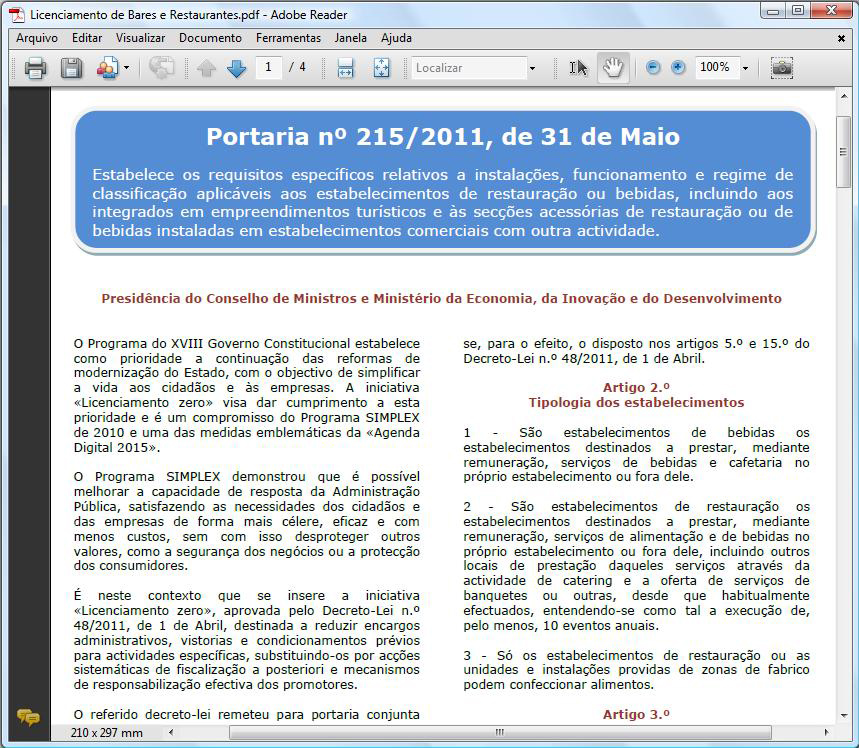Open the Arquivo menu
The width and height of the screenshot is (859, 748).
click(37, 38)
